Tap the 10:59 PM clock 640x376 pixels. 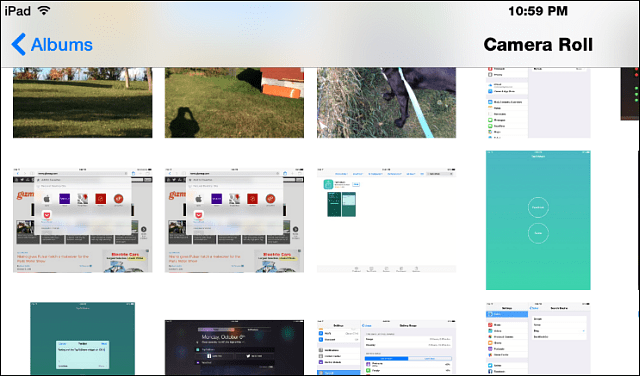(x=538, y=11)
